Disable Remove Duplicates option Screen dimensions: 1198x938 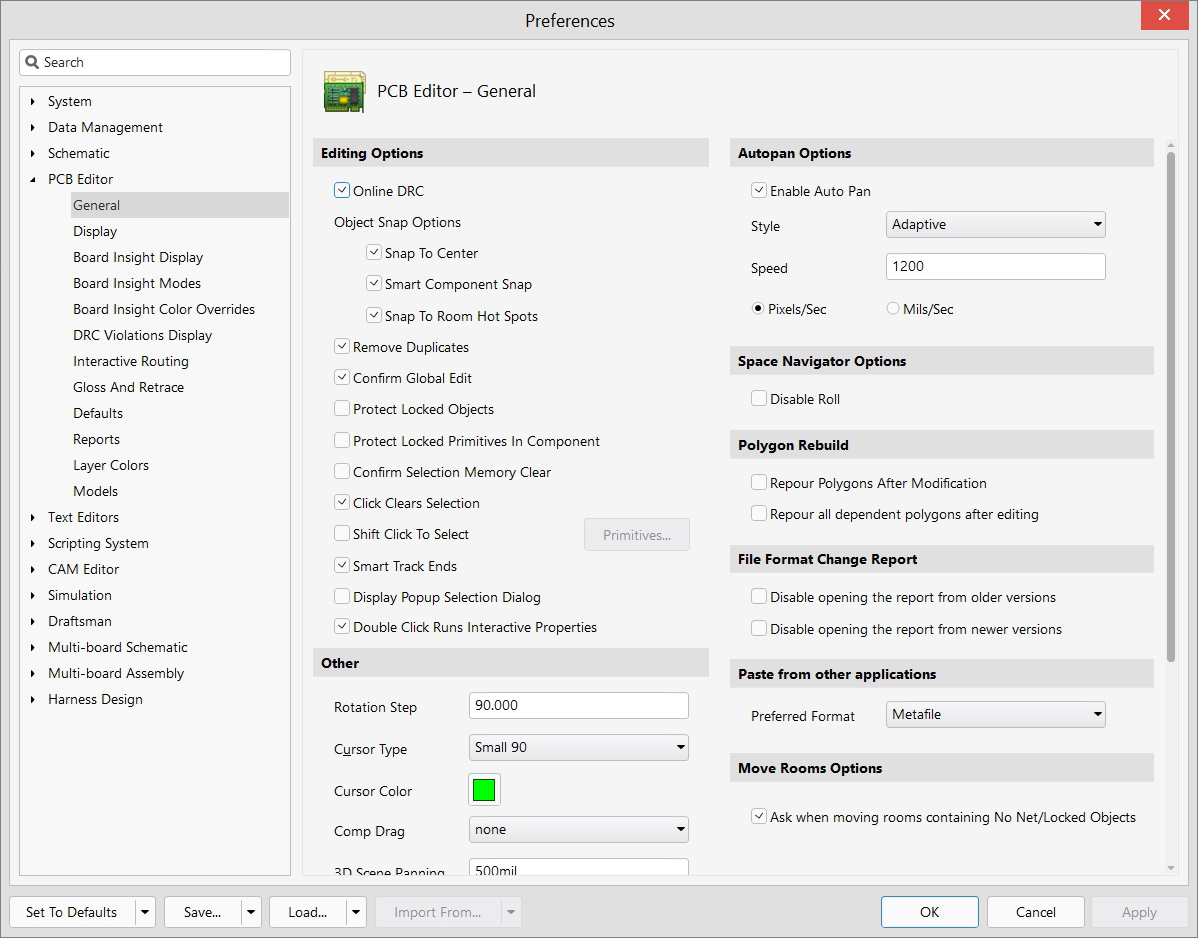pyautogui.click(x=342, y=346)
